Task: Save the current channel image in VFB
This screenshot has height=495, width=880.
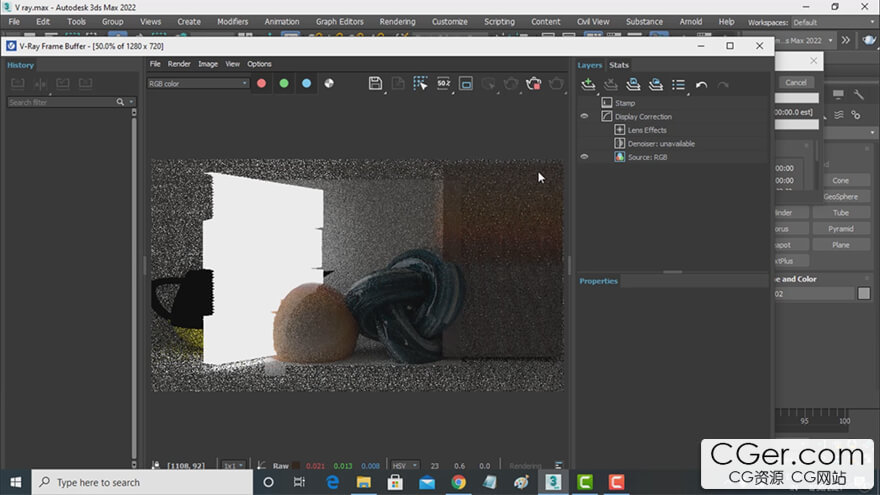Action: tap(375, 84)
